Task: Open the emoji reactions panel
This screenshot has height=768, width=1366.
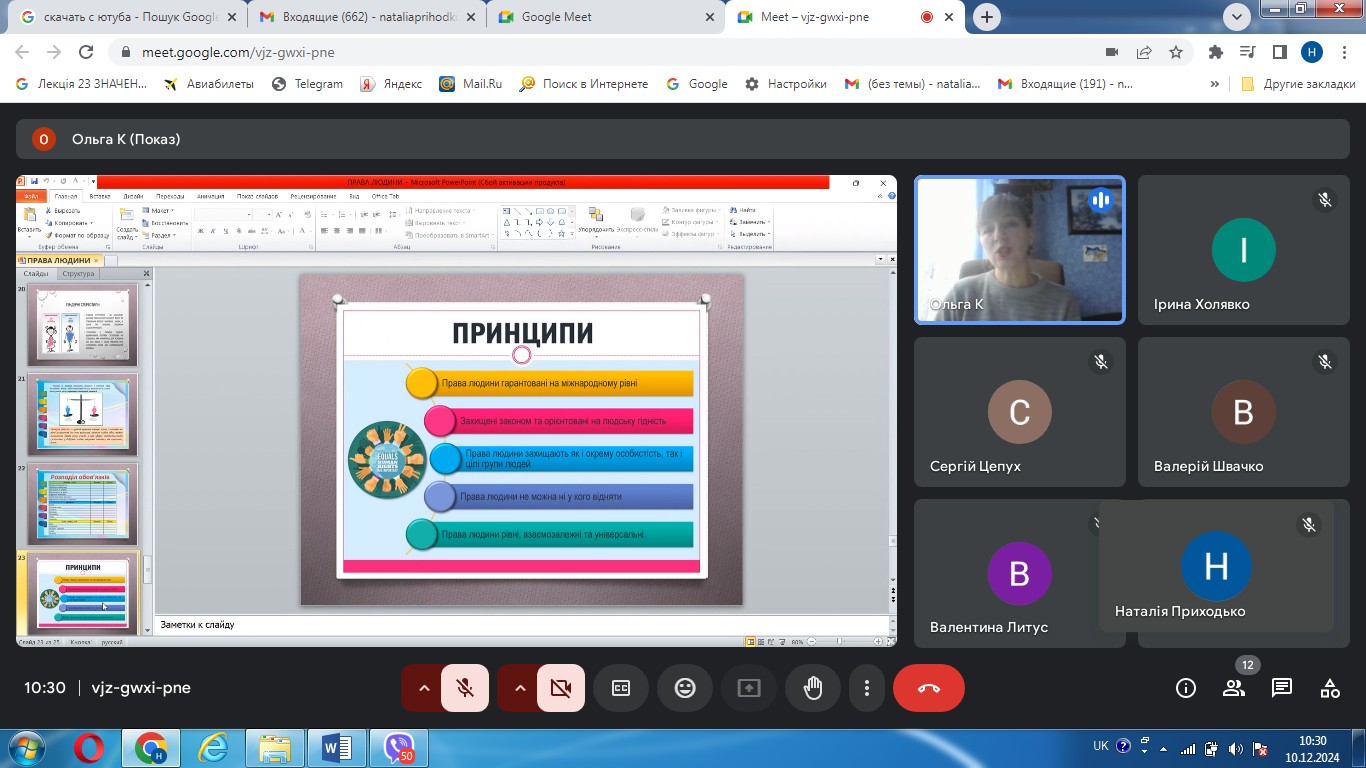Action: pos(685,688)
